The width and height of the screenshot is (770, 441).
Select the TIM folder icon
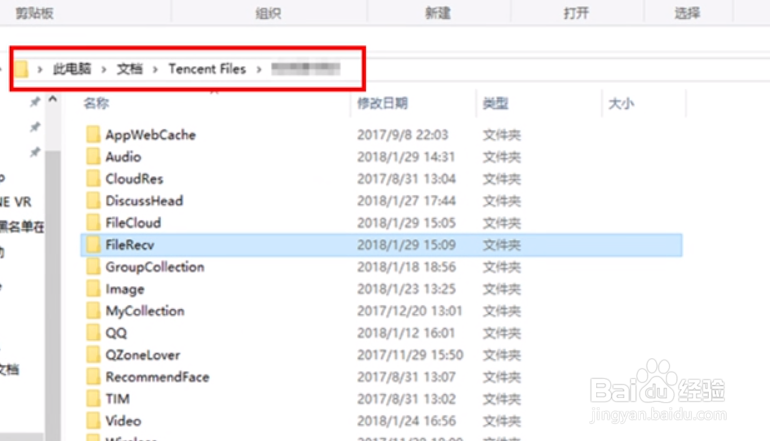pyautogui.click(x=93, y=399)
